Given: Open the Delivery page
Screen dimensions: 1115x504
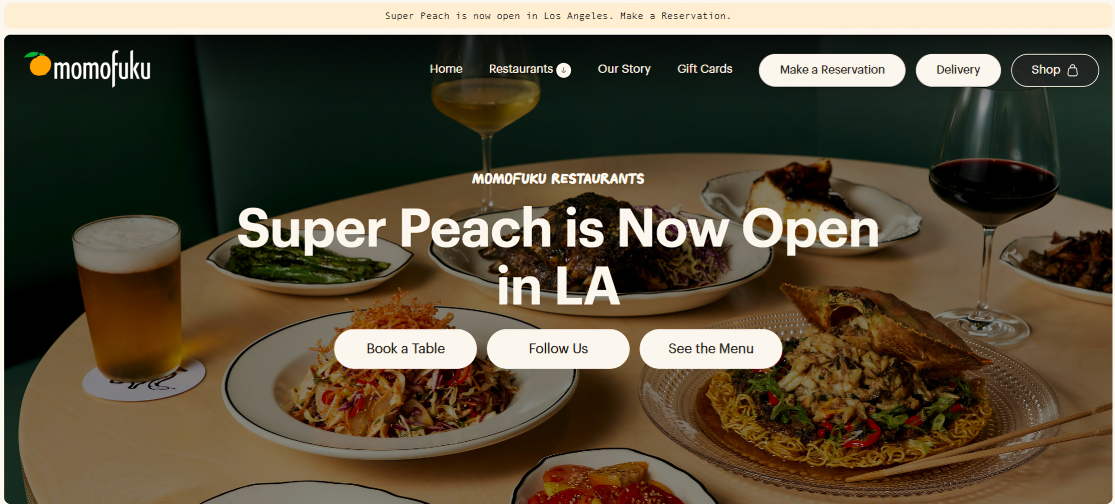Looking at the screenshot, I should [958, 70].
